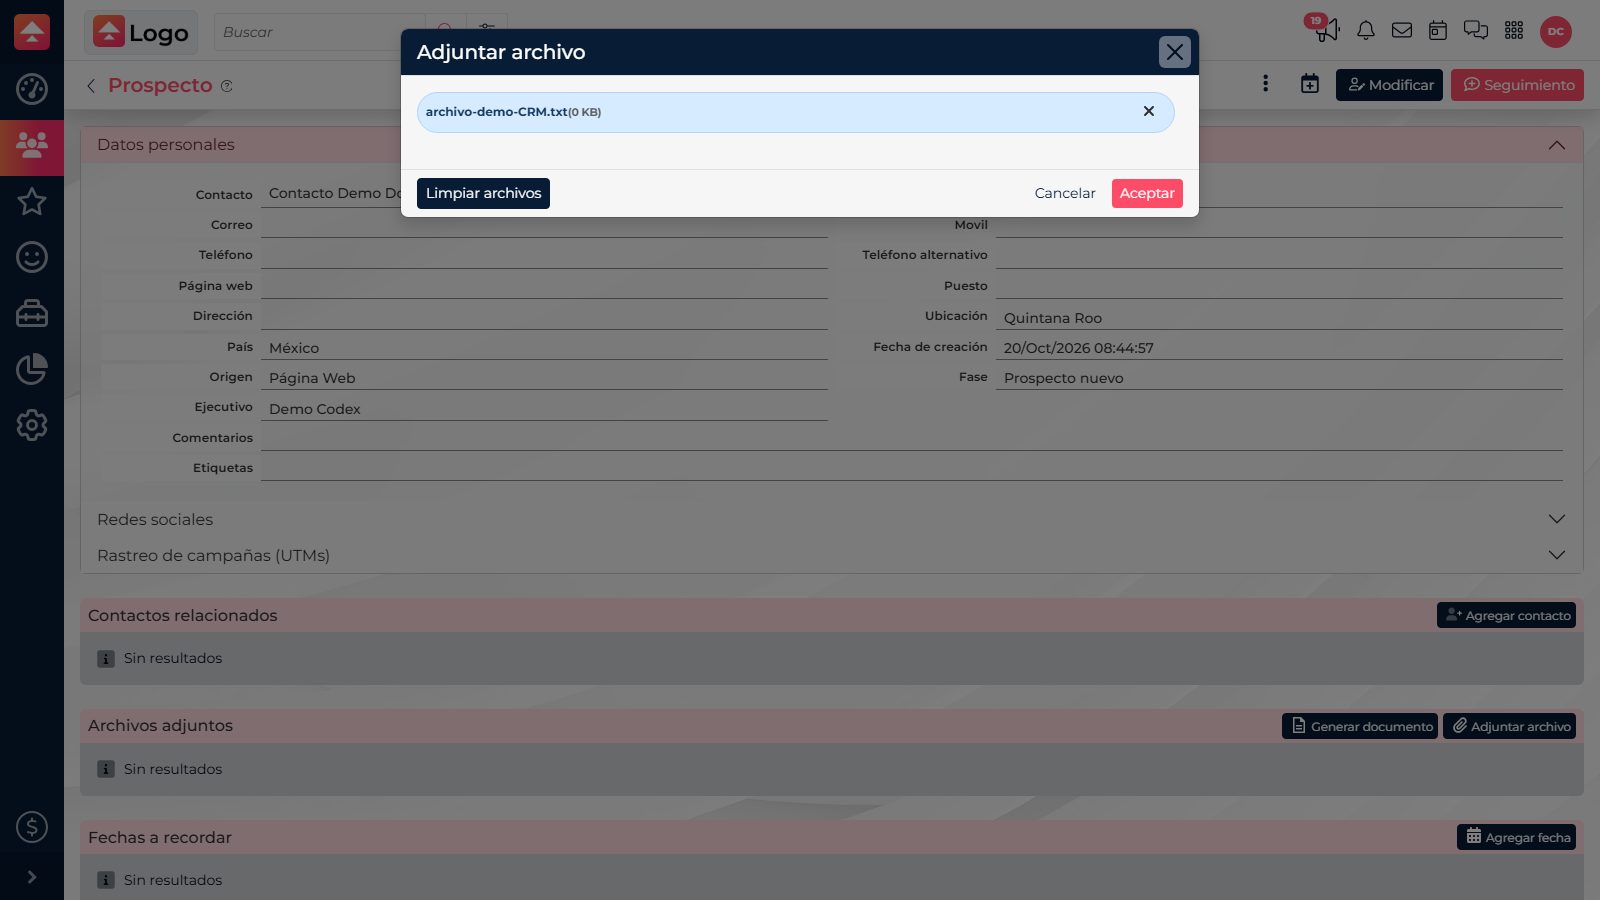
Task: Open the contacts people icon in sidebar
Action: 32,146
